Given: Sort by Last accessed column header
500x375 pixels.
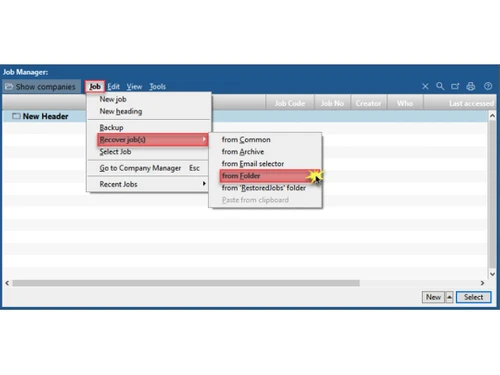Looking at the screenshot, I should (x=459, y=103).
